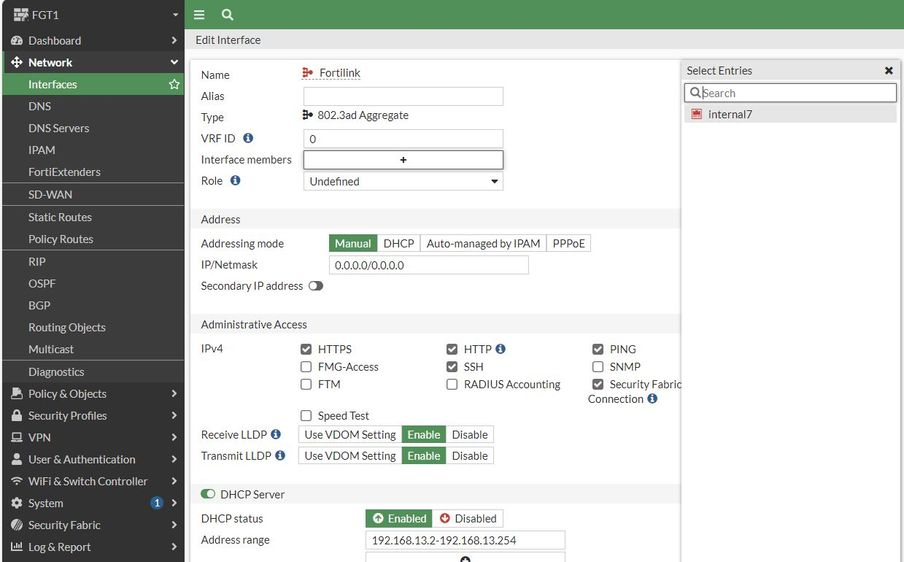Enable the FMG-Access checkbox
Image resolution: width=904 pixels, height=562 pixels.
(306, 367)
